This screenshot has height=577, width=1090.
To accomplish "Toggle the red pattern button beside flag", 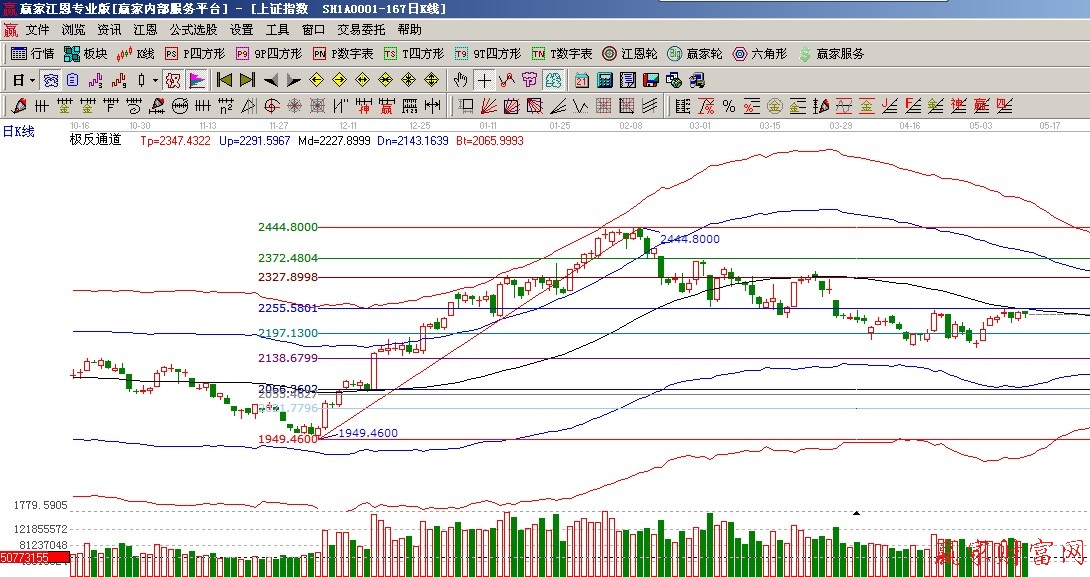I will (x=173, y=80).
